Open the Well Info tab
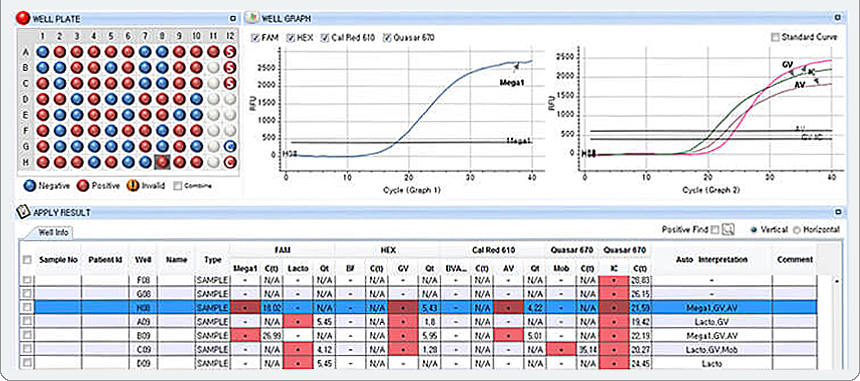Screen dimensions: 860x381 click(x=53, y=232)
